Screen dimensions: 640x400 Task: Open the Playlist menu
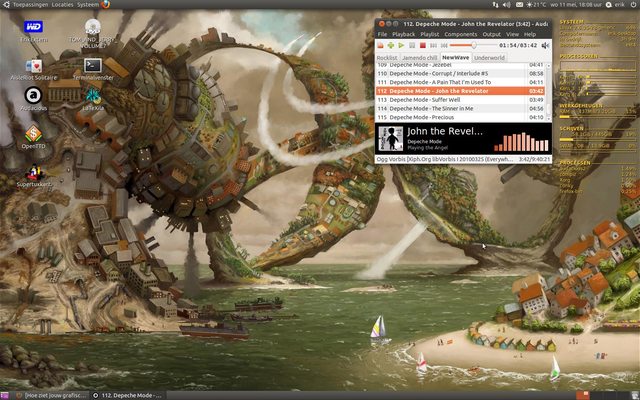click(x=429, y=34)
